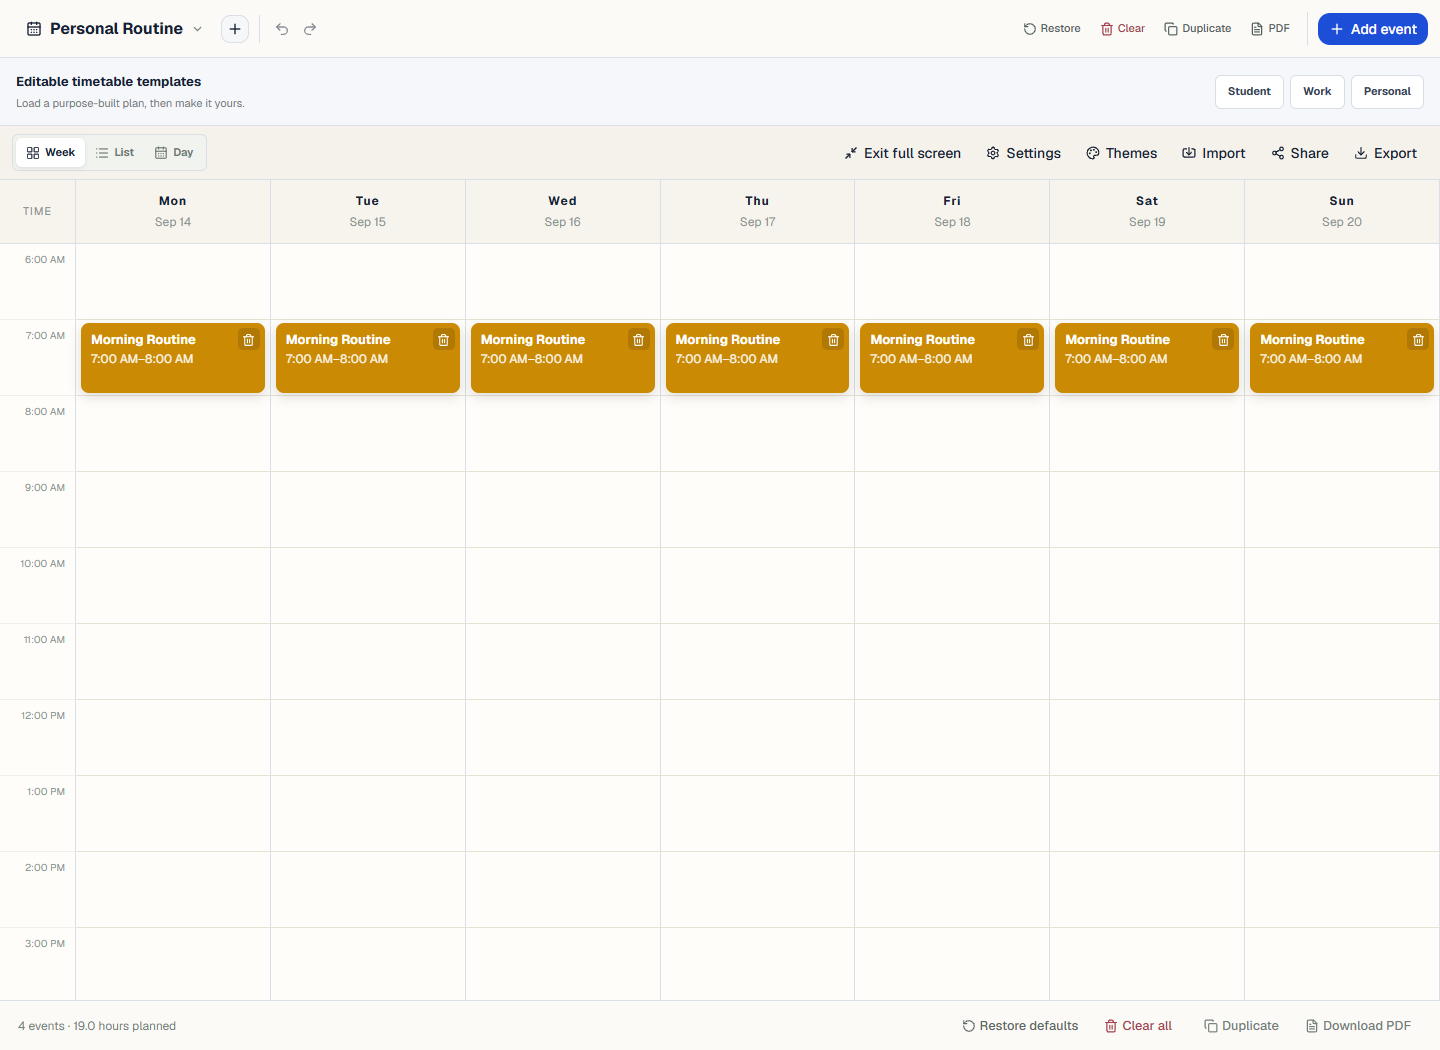The width and height of the screenshot is (1440, 1050).
Task: Export the timetable
Action: 1385,153
